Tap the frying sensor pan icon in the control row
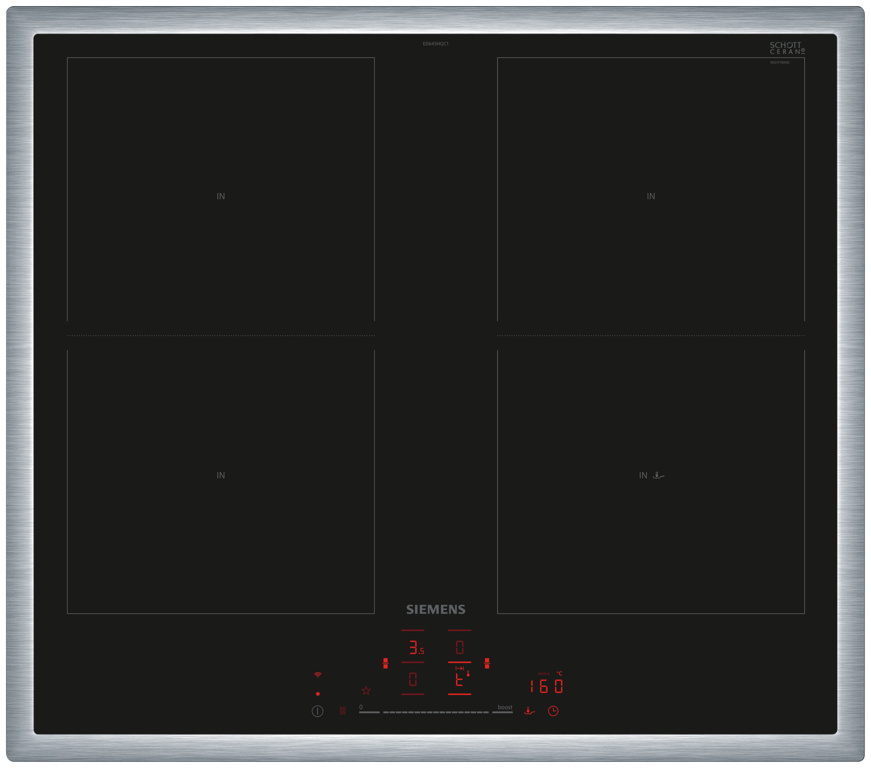 point(529,711)
